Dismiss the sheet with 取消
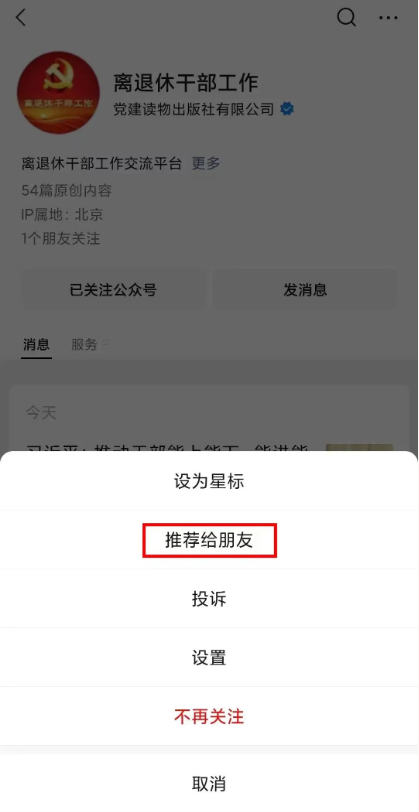 click(x=209, y=783)
